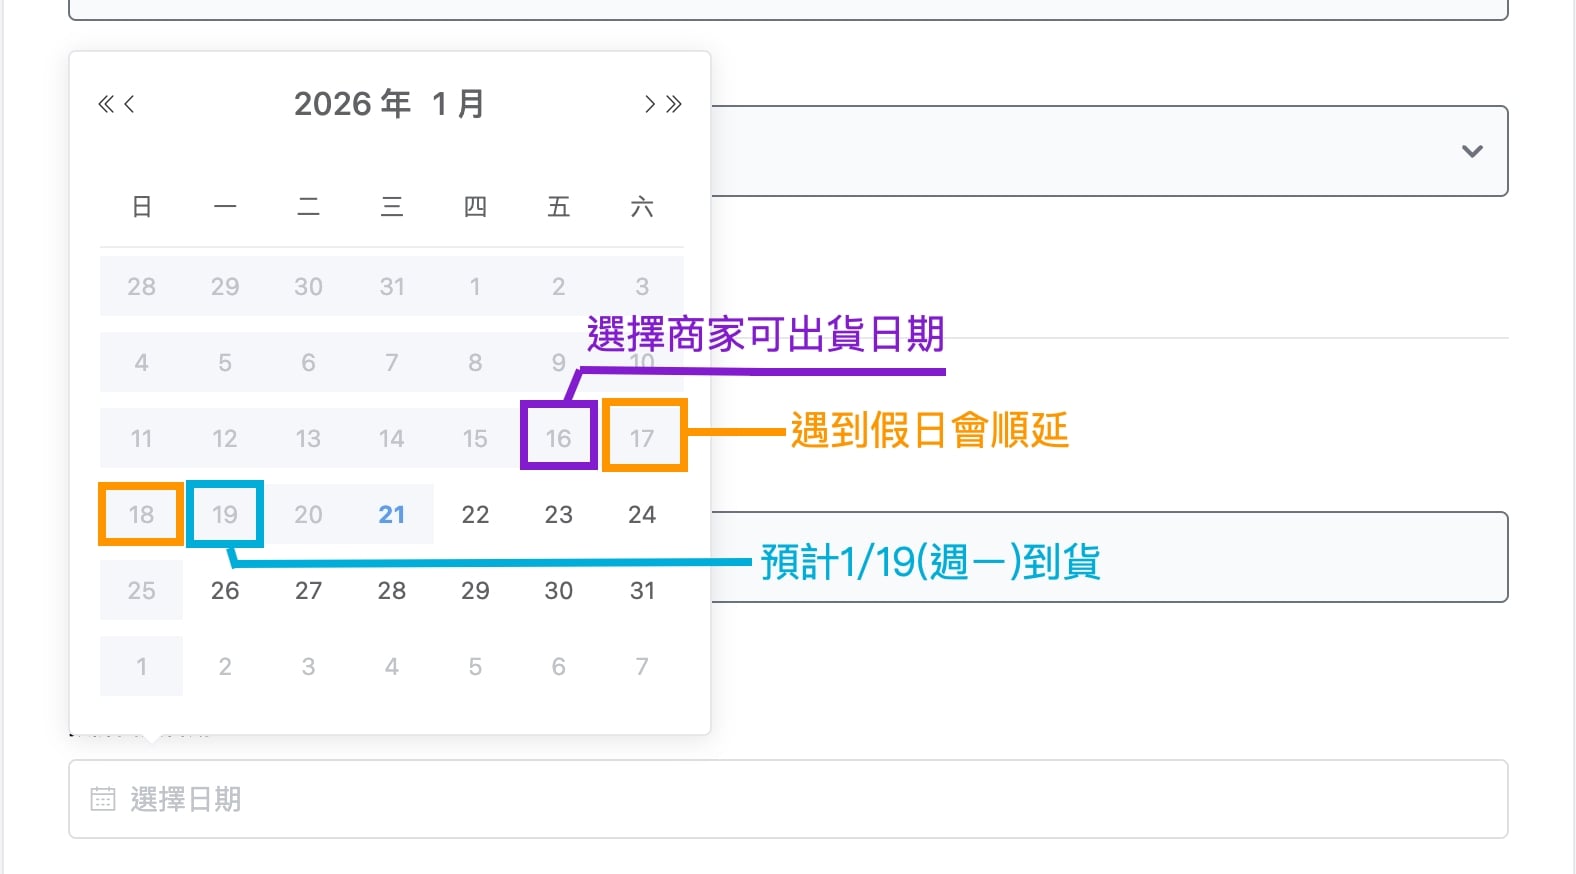Image resolution: width=1576 pixels, height=874 pixels.
Task: Click disabled date 18 in calendar
Action: click(141, 515)
